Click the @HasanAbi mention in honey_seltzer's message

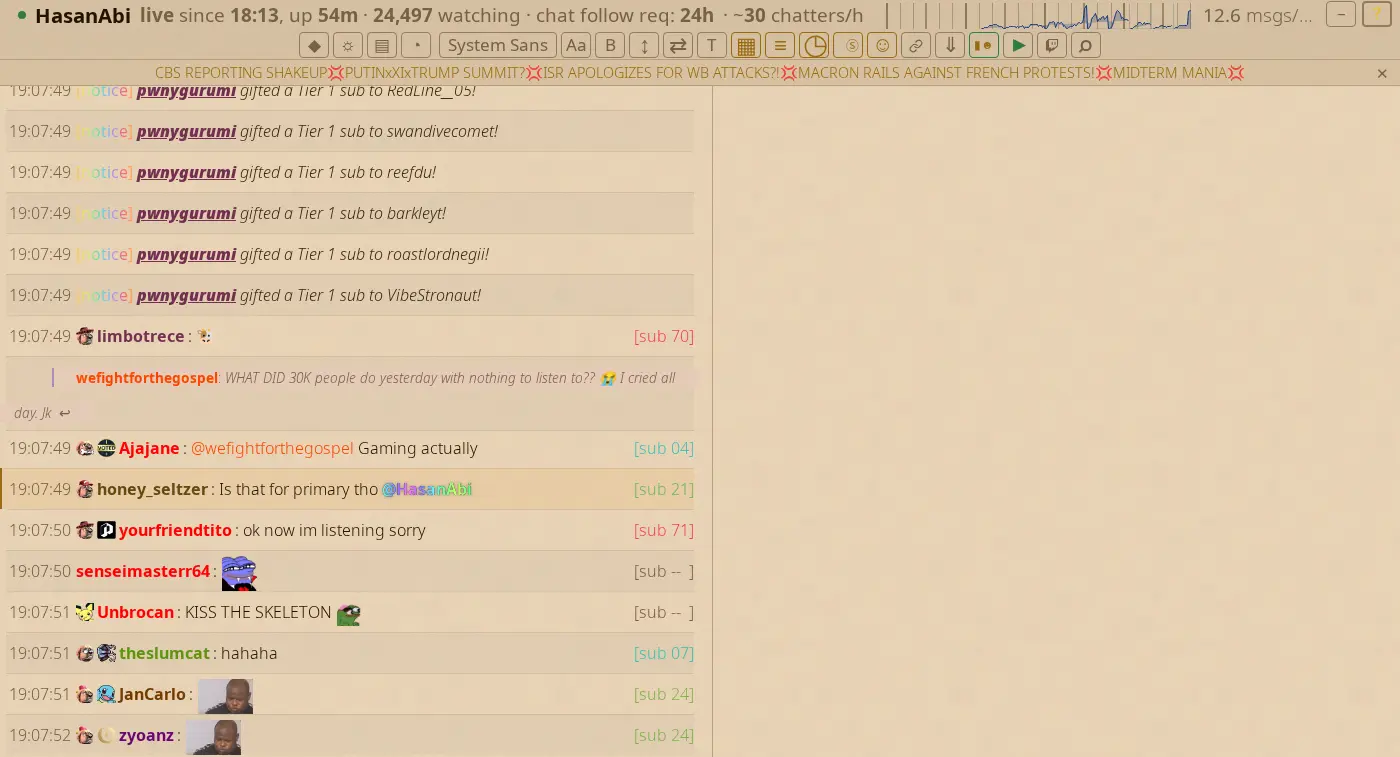427,489
